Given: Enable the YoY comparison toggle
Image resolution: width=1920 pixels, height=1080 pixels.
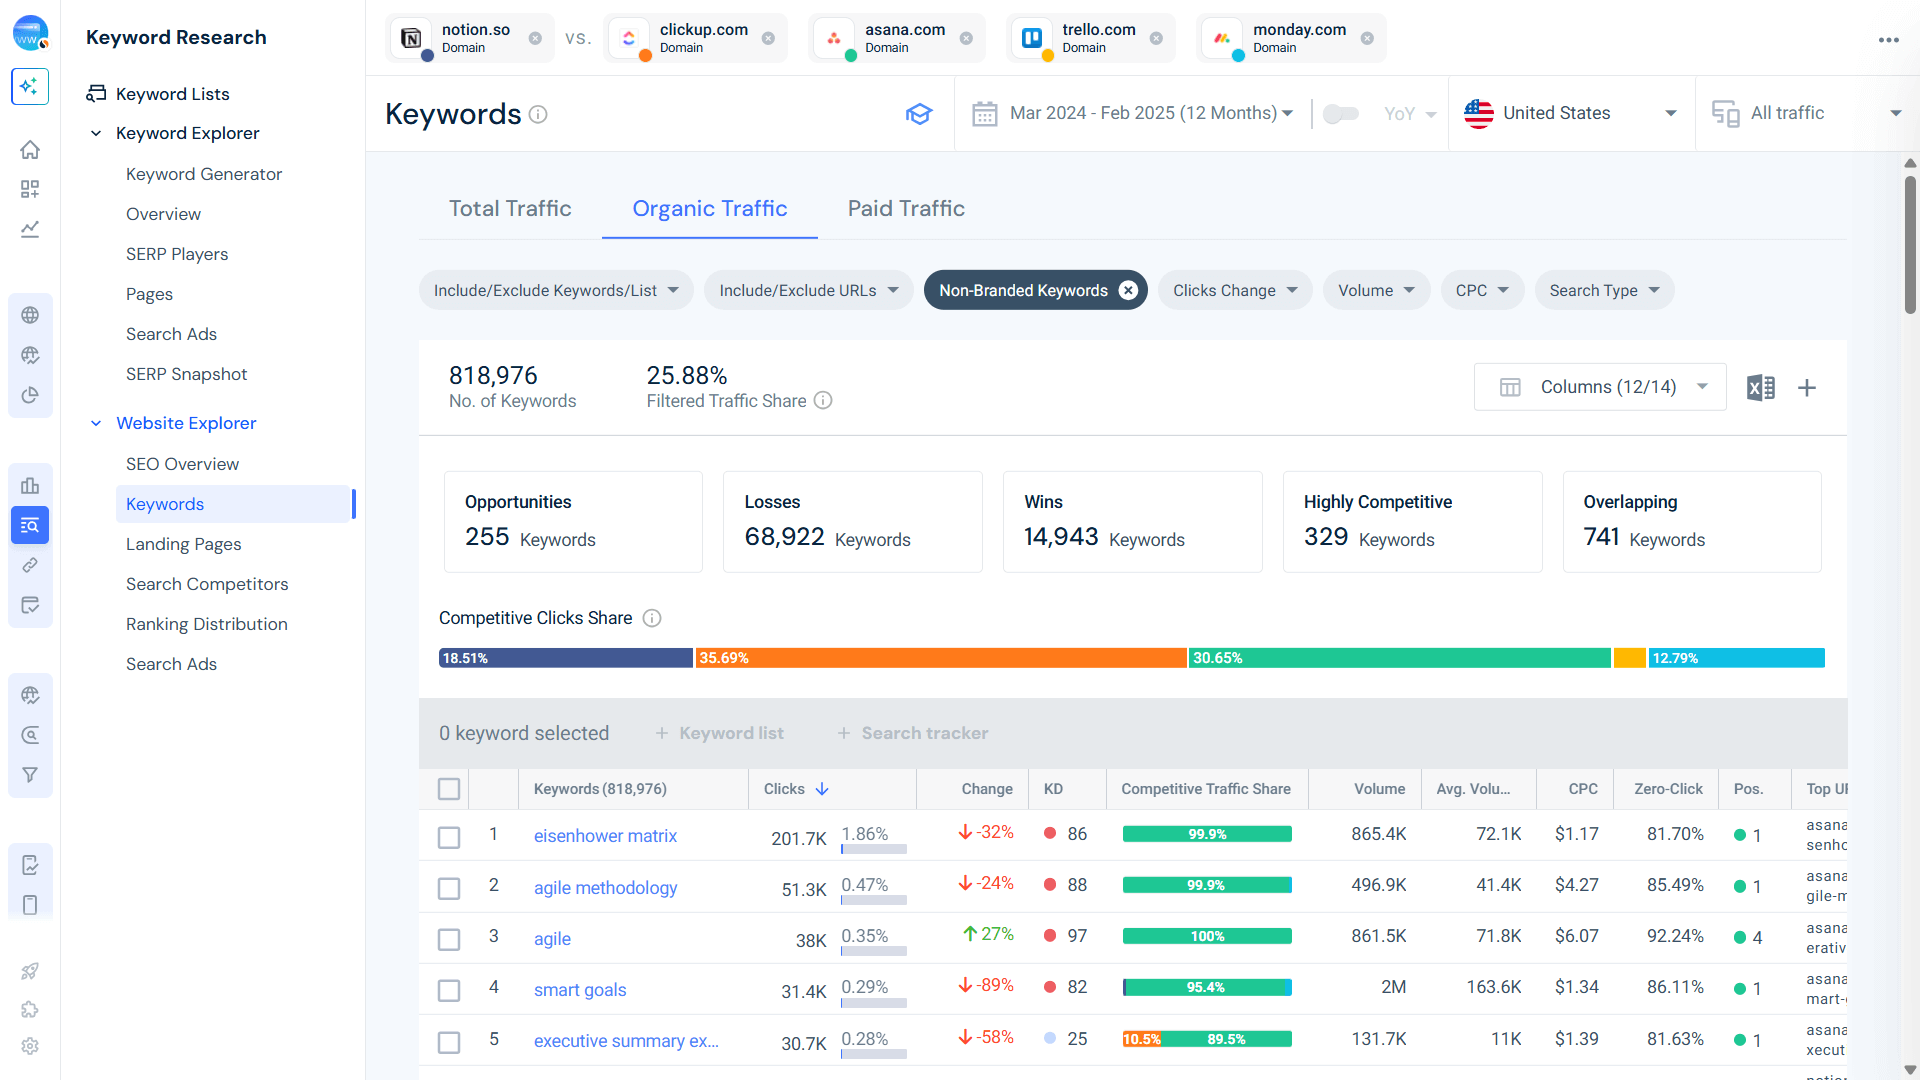Looking at the screenshot, I should pos(1341,113).
